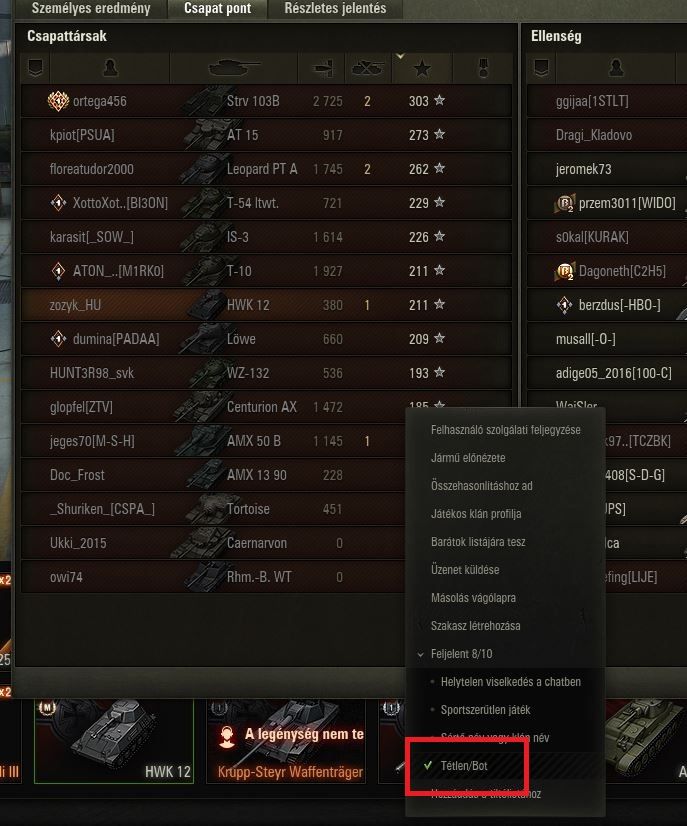This screenshot has height=826, width=687.
Task: Sort teammates by destroyed vehicles icon
Action: pos(368,67)
